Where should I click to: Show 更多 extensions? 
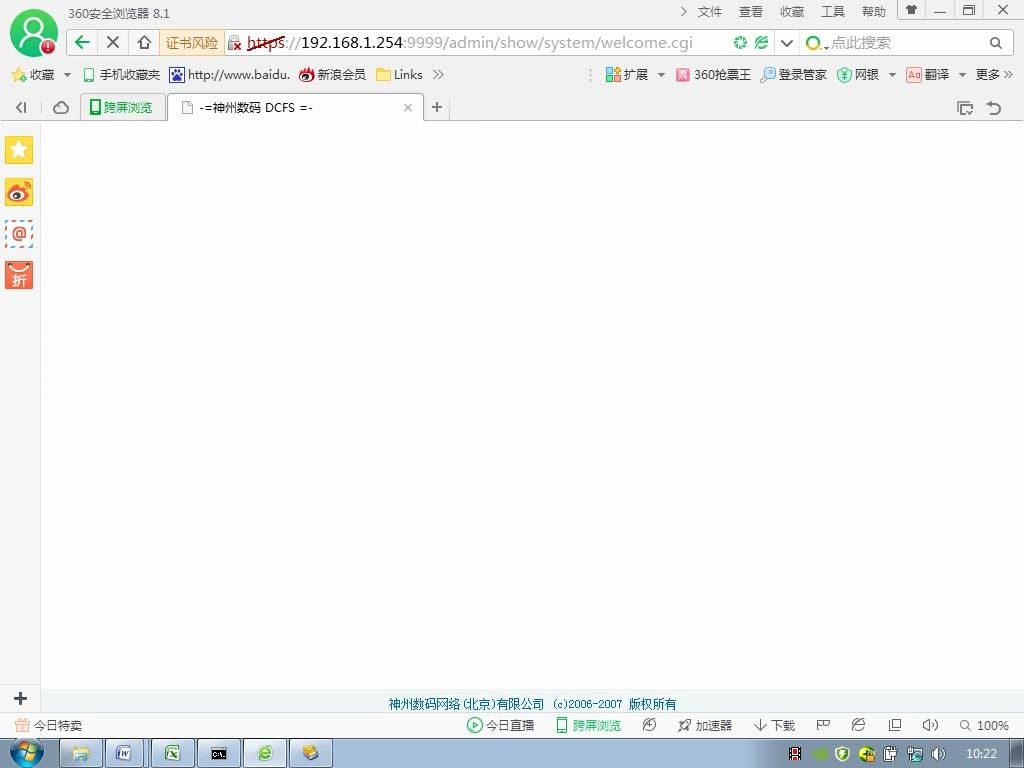click(994, 74)
